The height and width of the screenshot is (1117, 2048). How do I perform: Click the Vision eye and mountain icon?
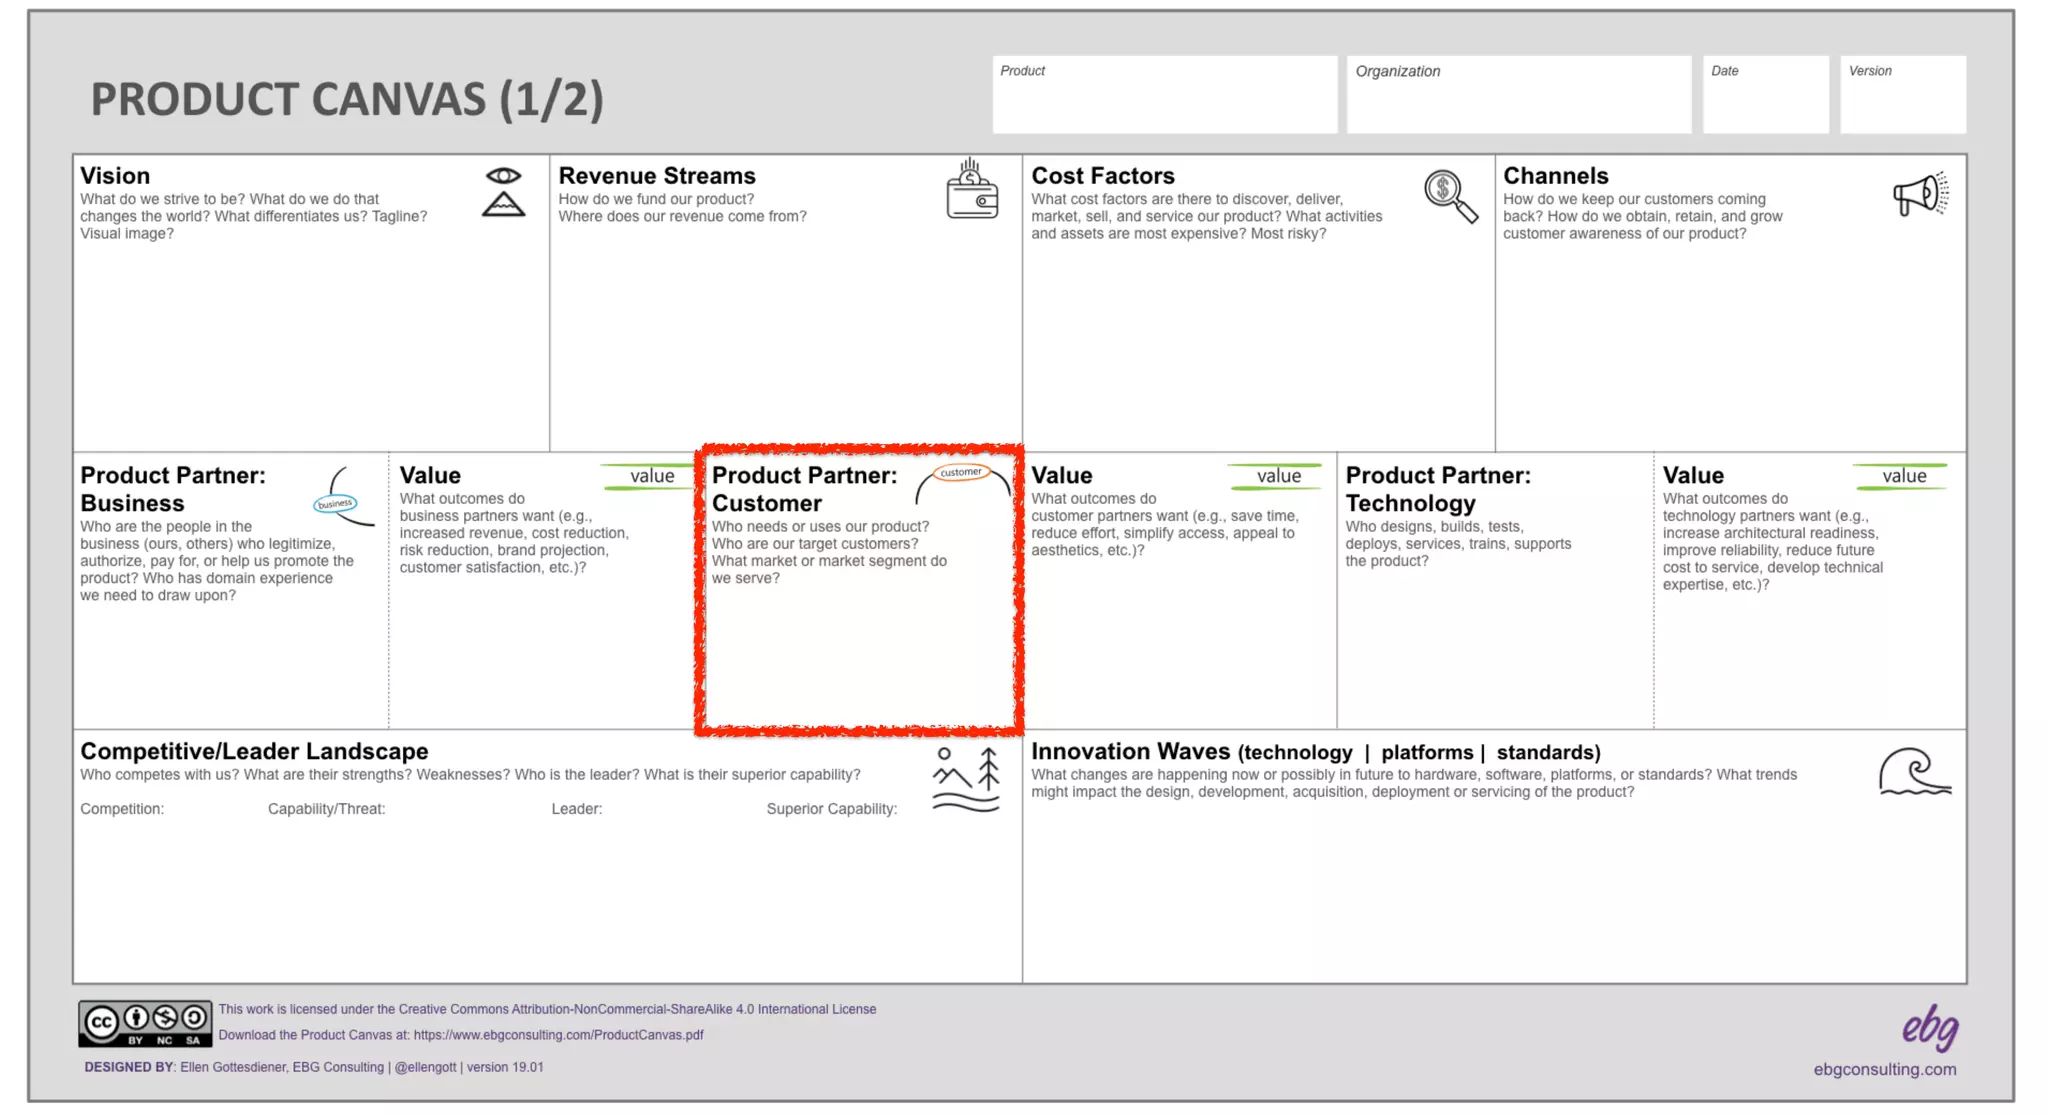[x=503, y=192]
